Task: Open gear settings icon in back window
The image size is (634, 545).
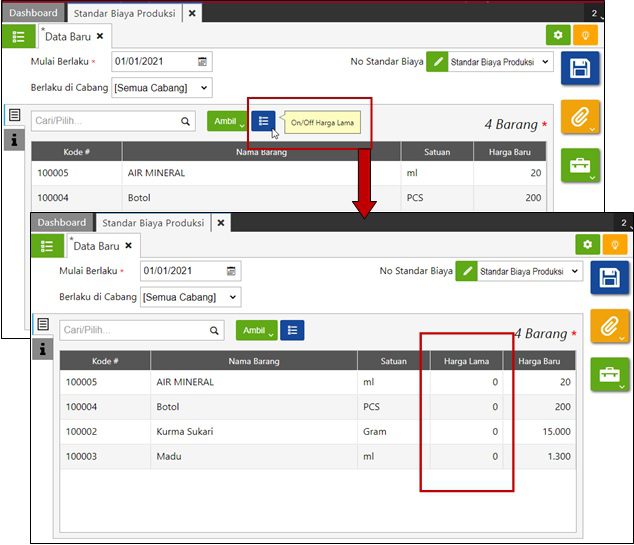Action: coord(558,35)
